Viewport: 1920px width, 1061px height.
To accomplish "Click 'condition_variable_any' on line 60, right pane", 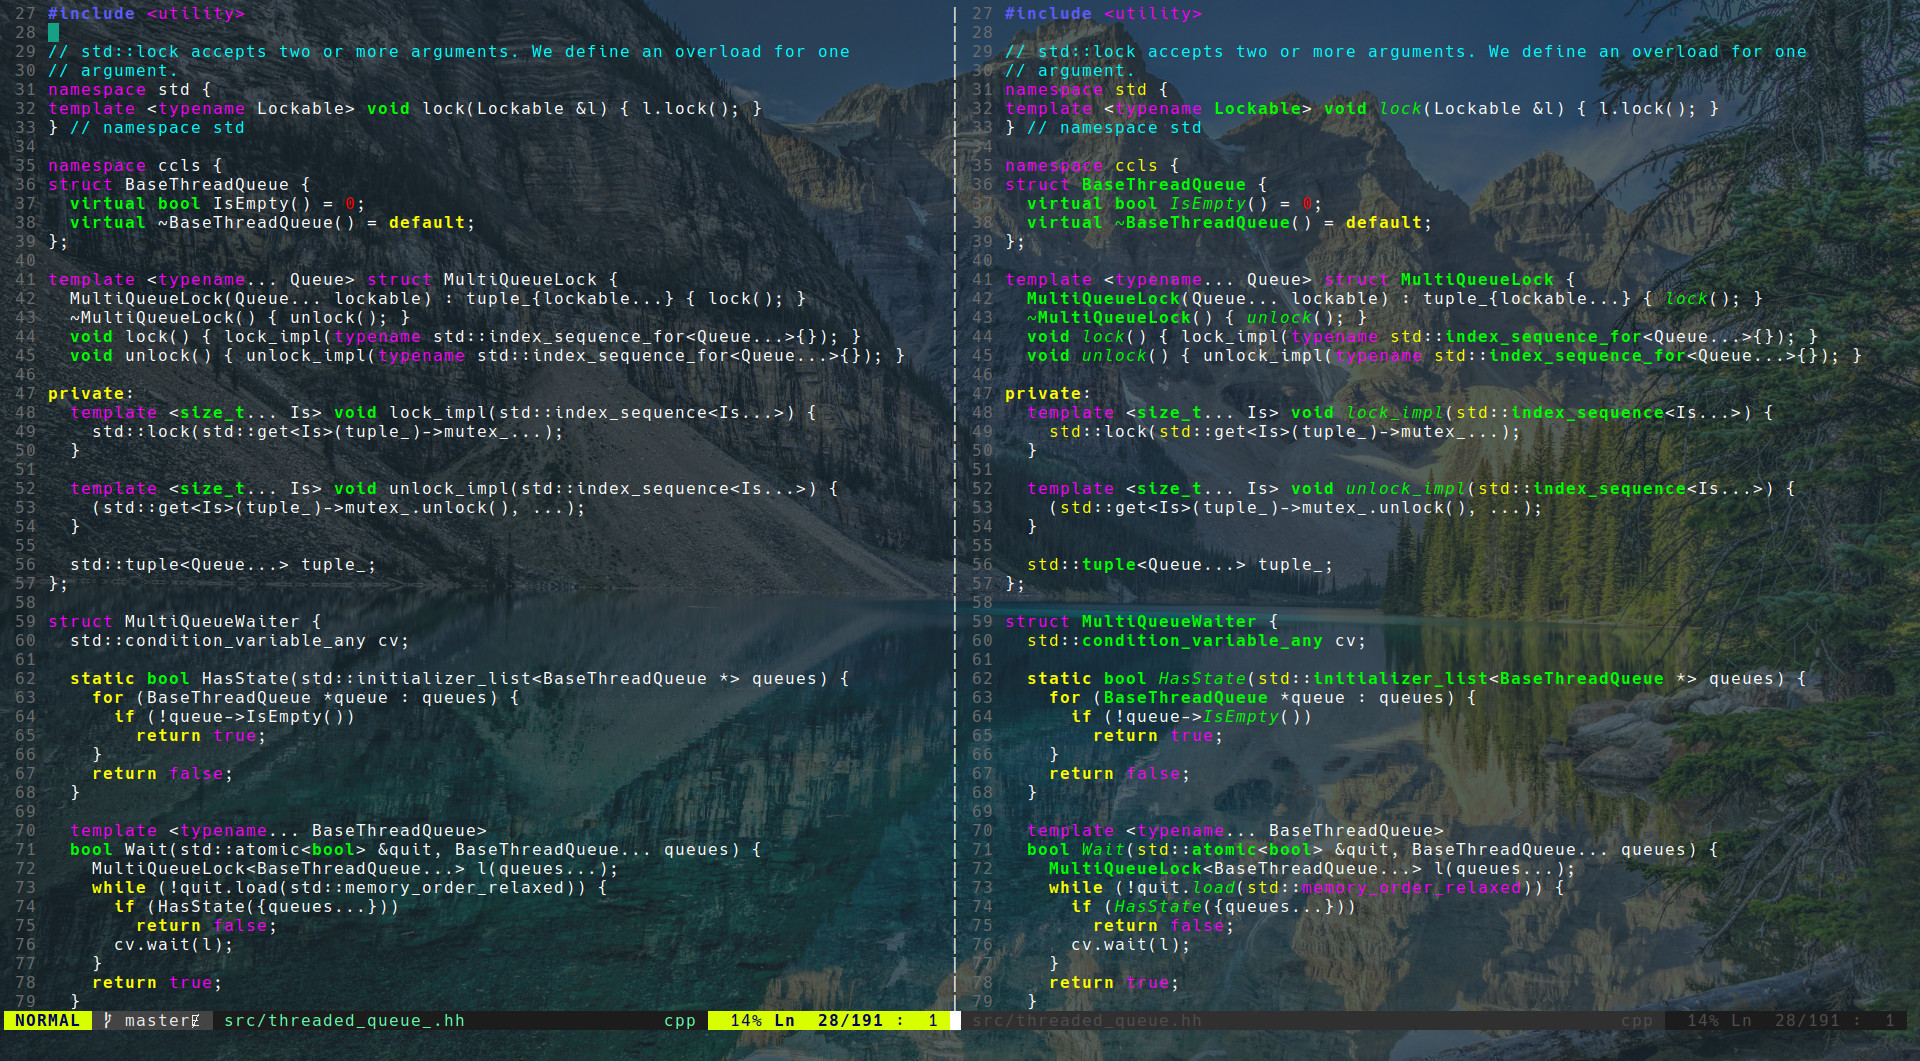I will (1202, 640).
